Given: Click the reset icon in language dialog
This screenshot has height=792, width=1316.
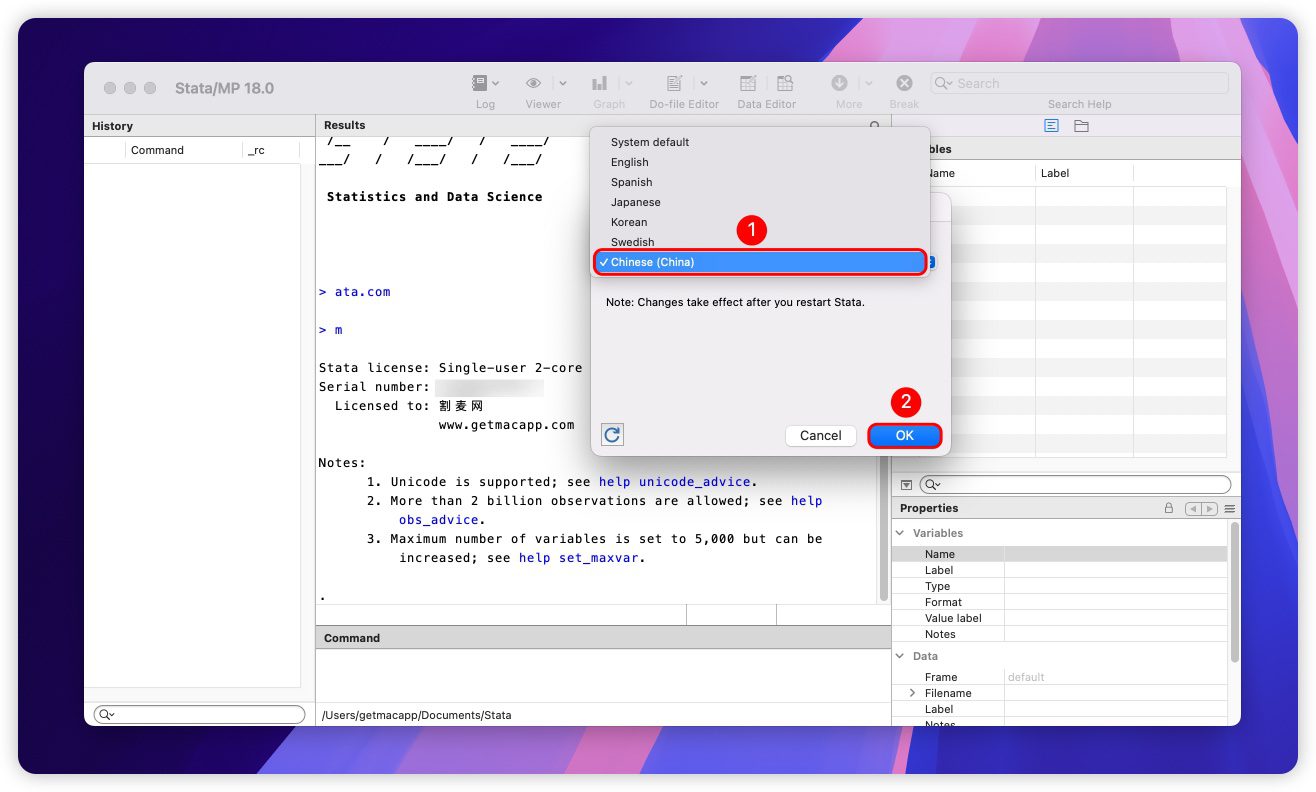Looking at the screenshot, I should [612, 435].
